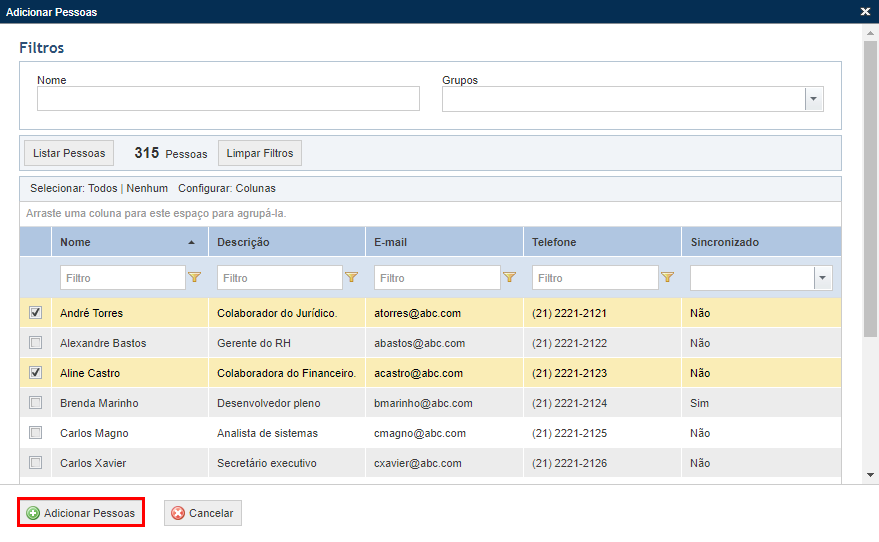Click the name Carlos Magno
Screen dimensions: 879x542
coord(94,433)
